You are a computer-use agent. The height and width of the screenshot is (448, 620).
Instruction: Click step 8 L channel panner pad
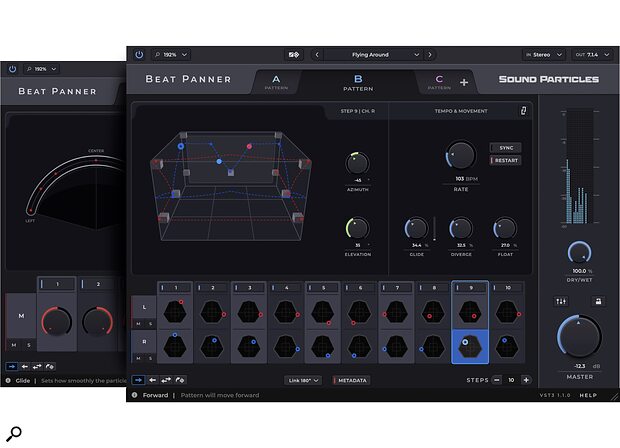click(x=433, y=312)
